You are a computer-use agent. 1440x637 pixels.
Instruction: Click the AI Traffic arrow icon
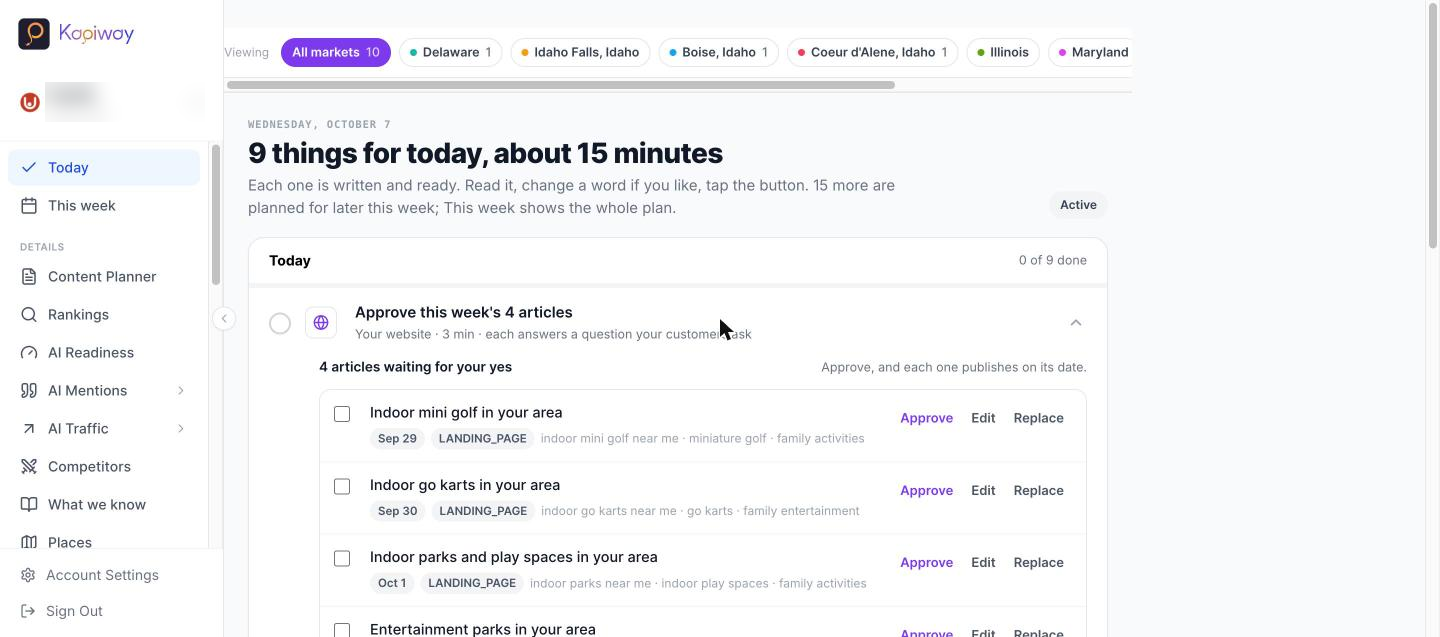click(x=29, y=428)
